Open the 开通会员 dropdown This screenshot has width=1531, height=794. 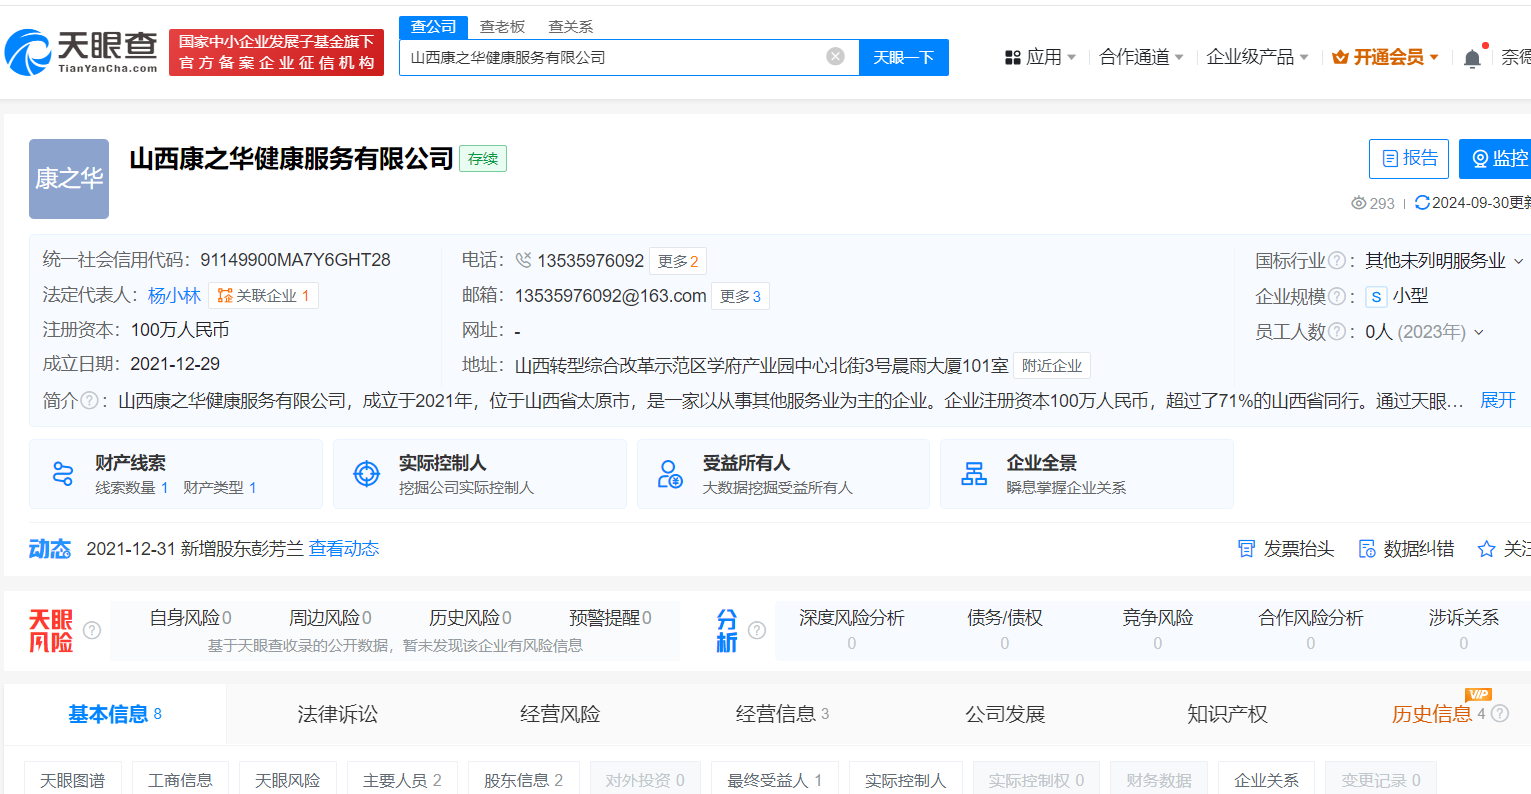(1386, 58)
